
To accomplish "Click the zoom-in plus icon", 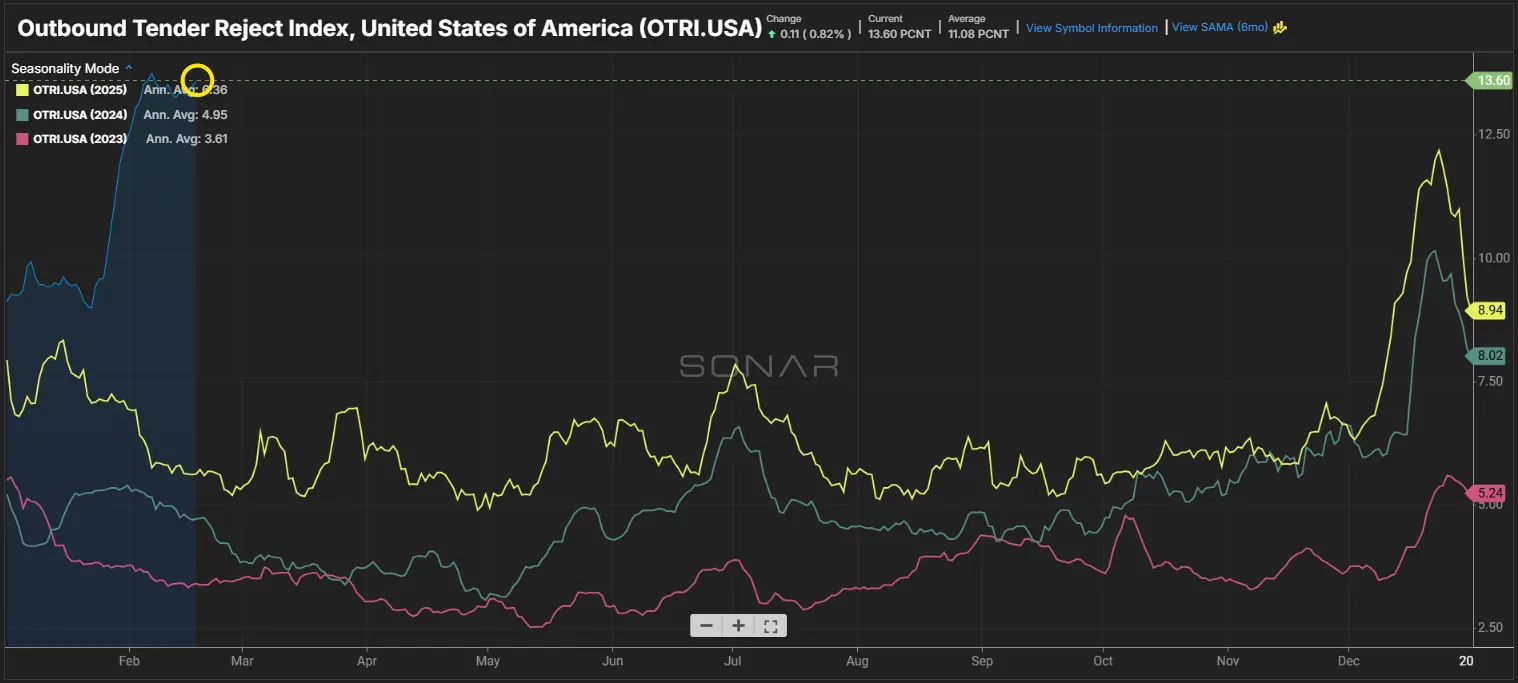I will click(x=739, y=625).
